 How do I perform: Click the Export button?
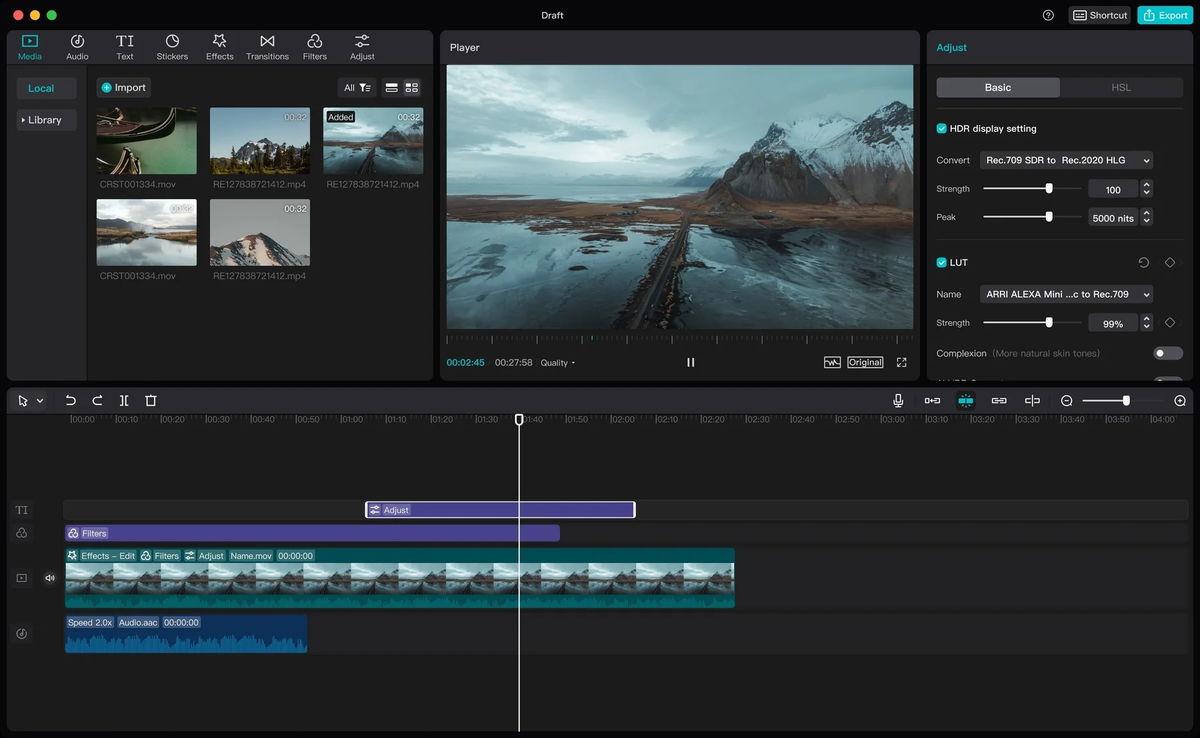pyautogui.click(x=1163, y=15)
